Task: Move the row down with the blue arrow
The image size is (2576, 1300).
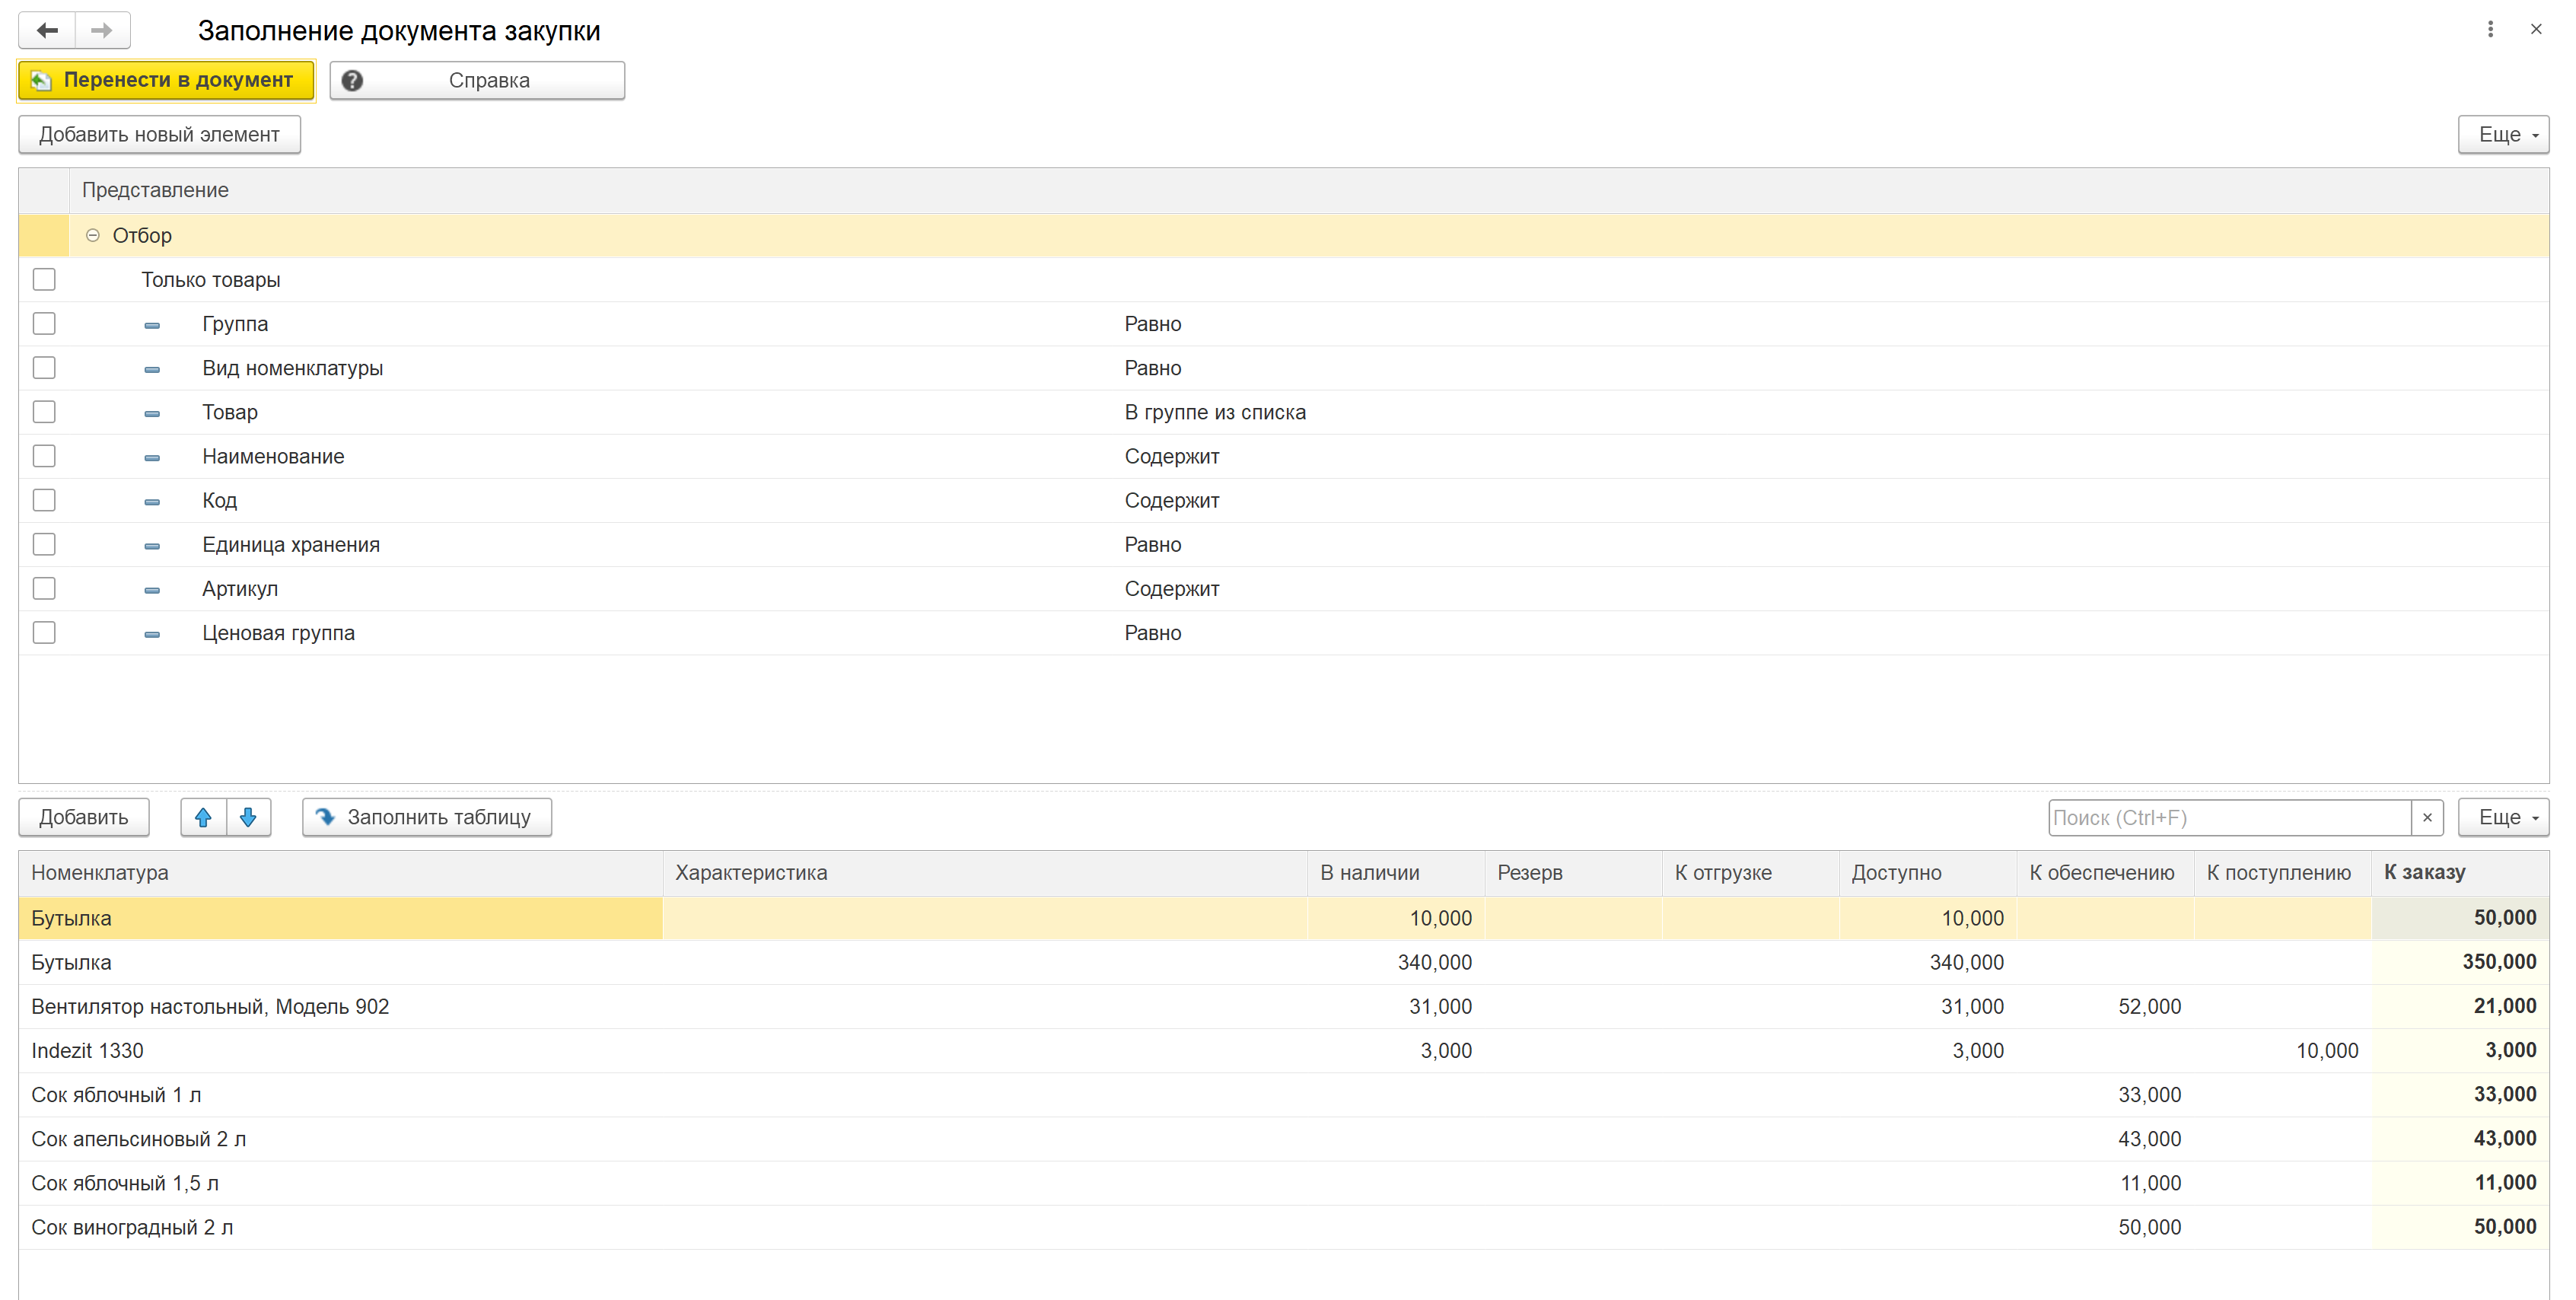Action: pos(248,817)
